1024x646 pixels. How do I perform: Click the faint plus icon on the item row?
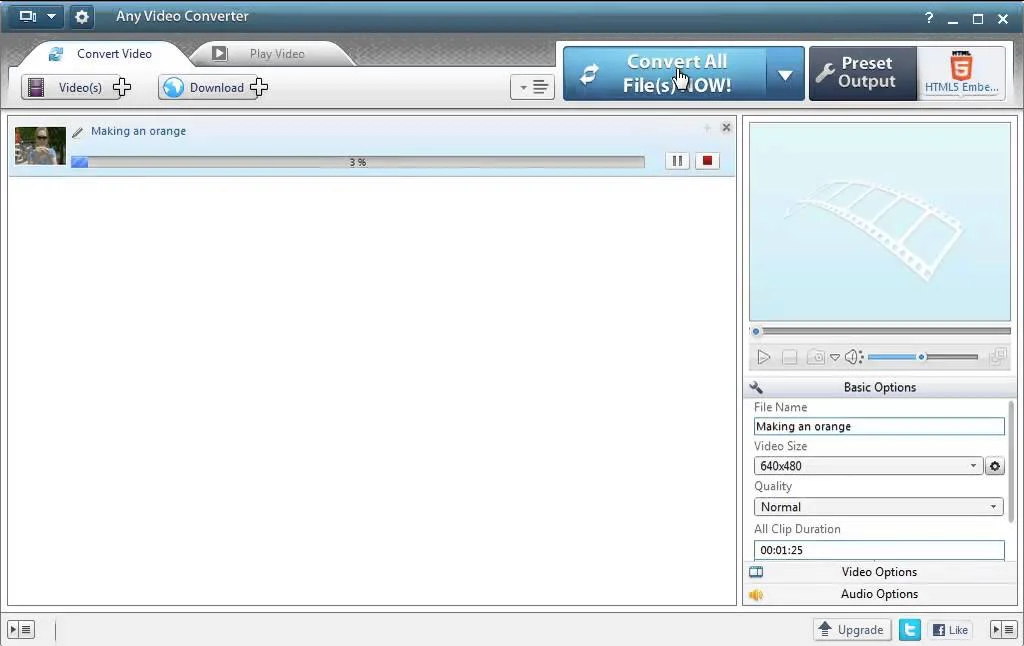tap(707, 128)
